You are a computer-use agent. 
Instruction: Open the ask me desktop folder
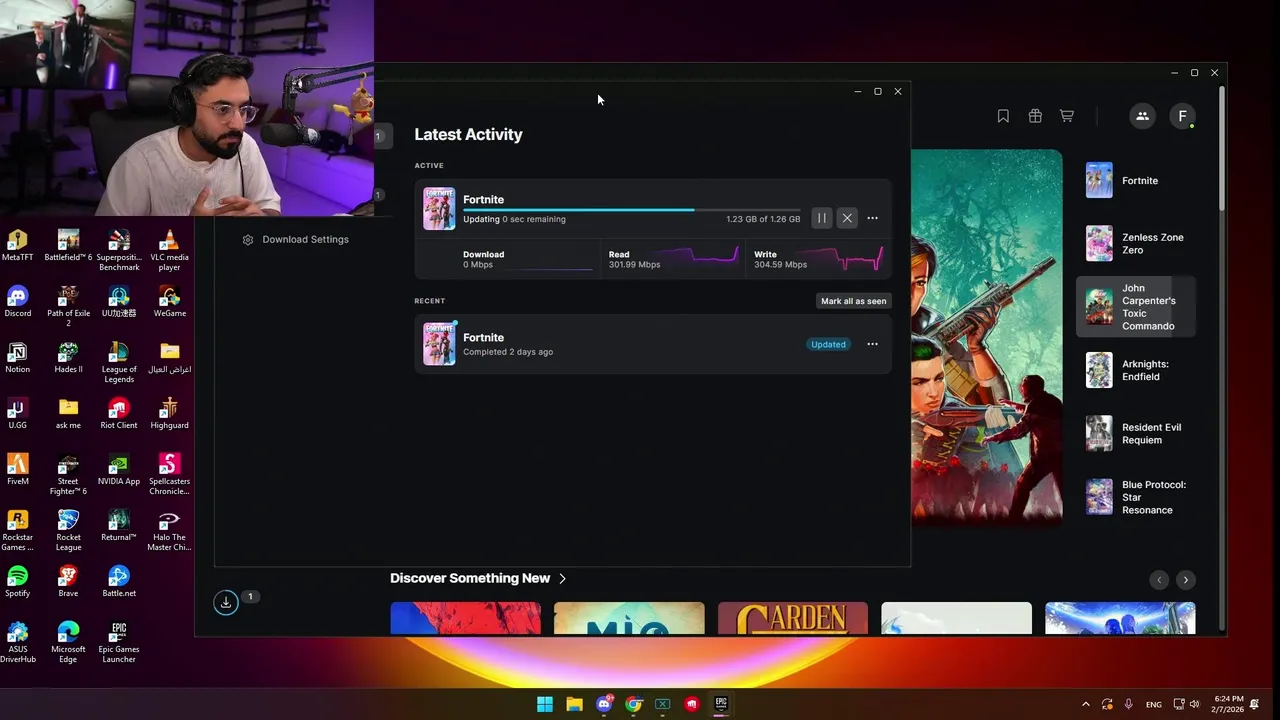point(68,413)
